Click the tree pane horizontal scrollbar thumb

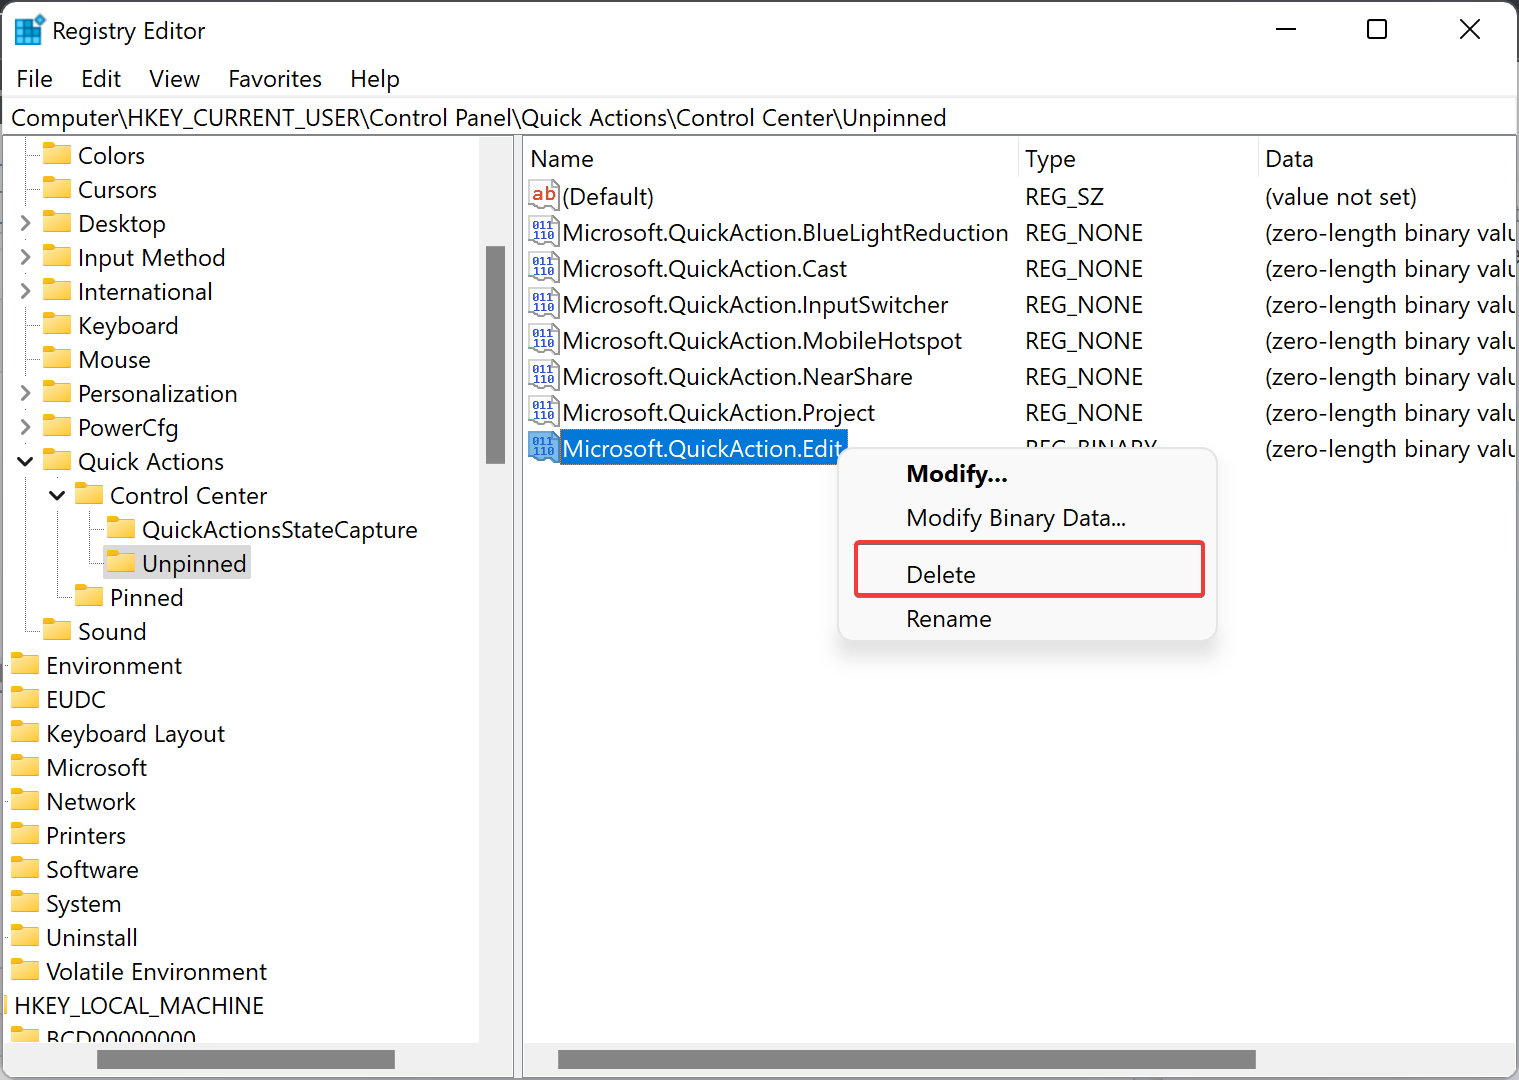pyautogui.click(x=246, y=1059)
